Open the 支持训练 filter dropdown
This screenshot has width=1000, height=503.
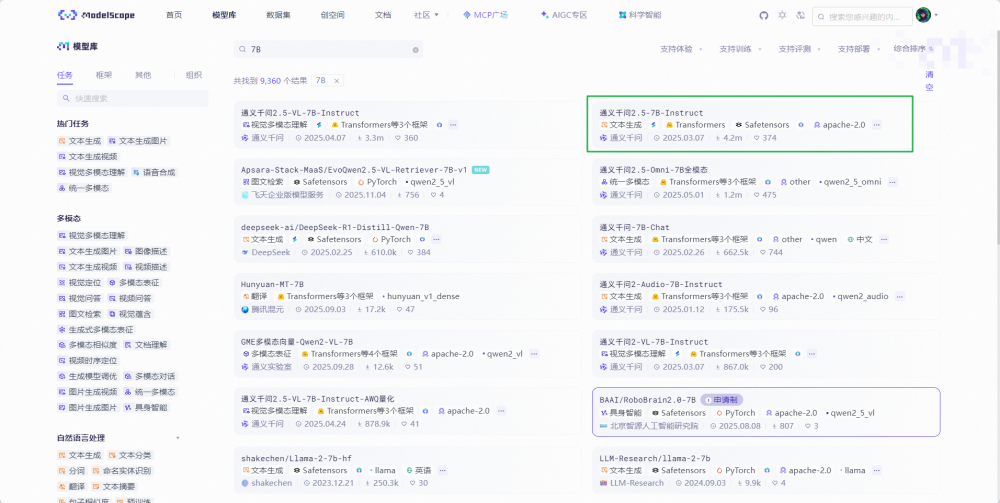click(x=740, y=49)
